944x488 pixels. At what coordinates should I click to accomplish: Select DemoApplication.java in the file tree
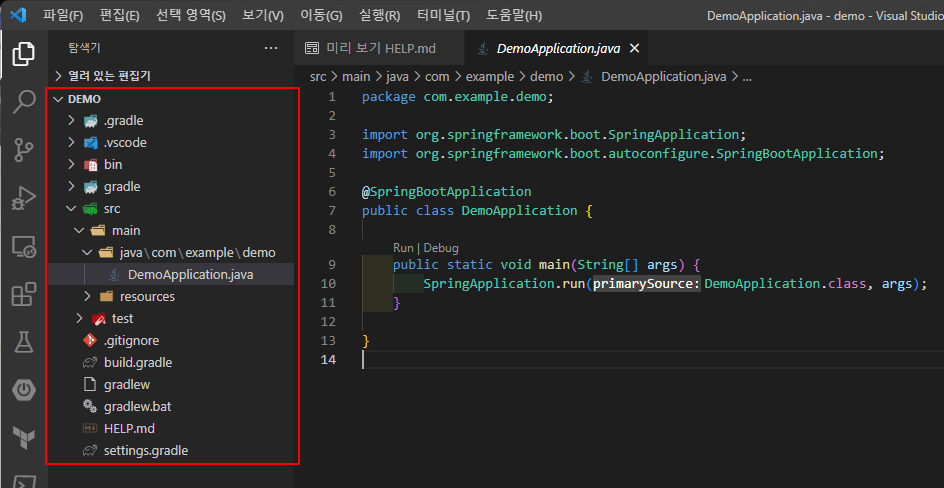171,275
